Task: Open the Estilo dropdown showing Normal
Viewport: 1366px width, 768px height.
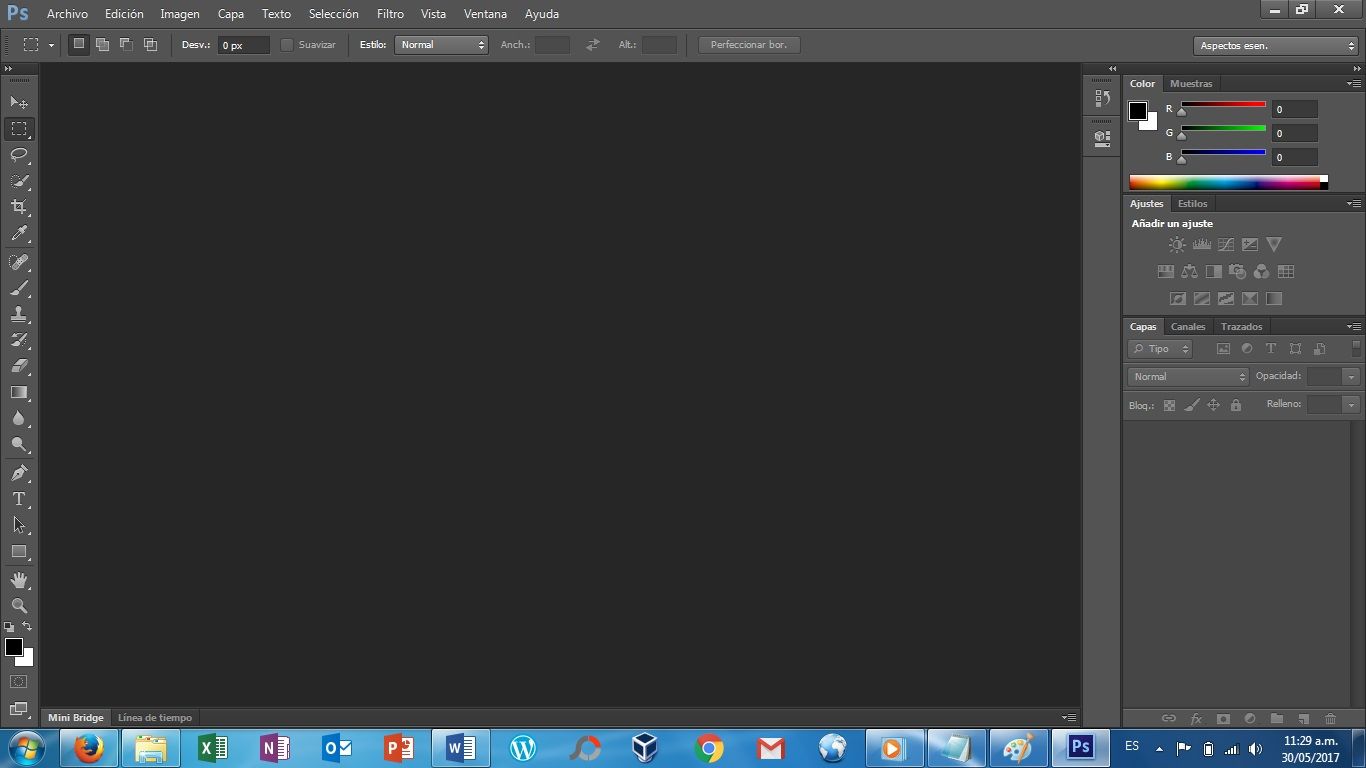Action: 441,45
